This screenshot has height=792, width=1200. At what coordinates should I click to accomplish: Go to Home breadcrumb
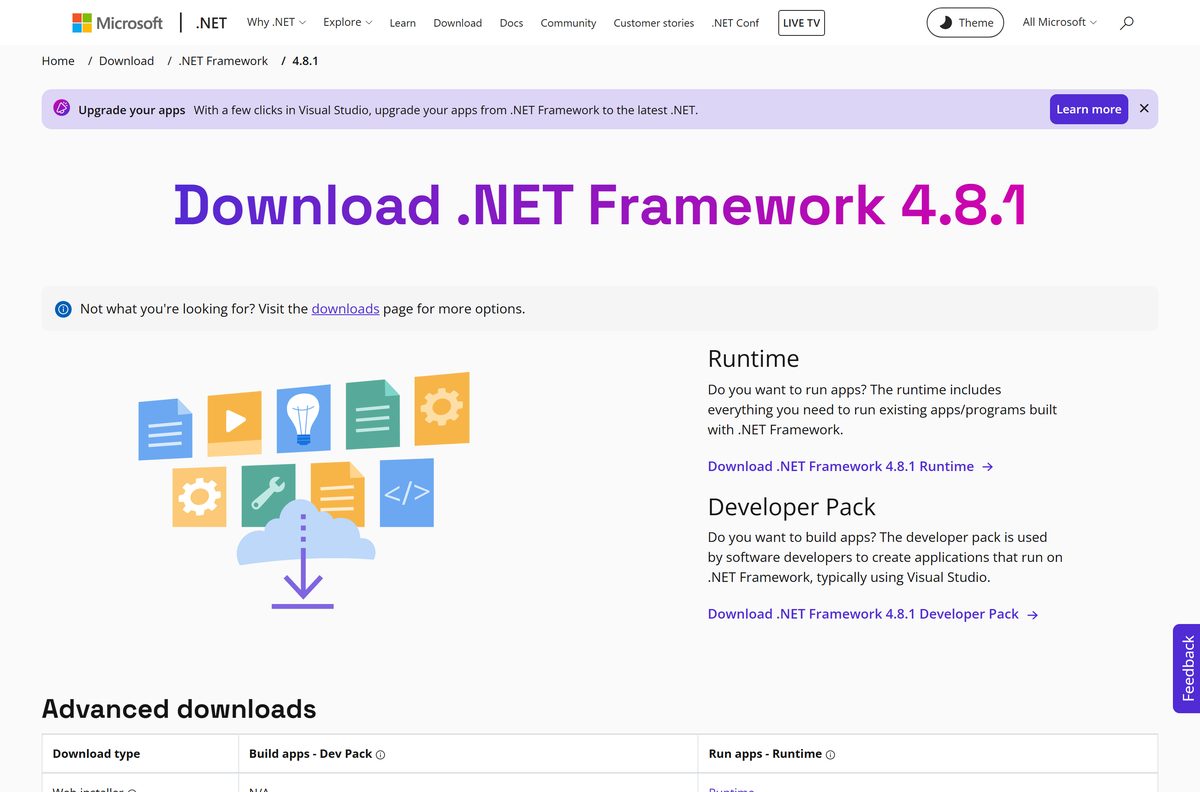(58, 61)
